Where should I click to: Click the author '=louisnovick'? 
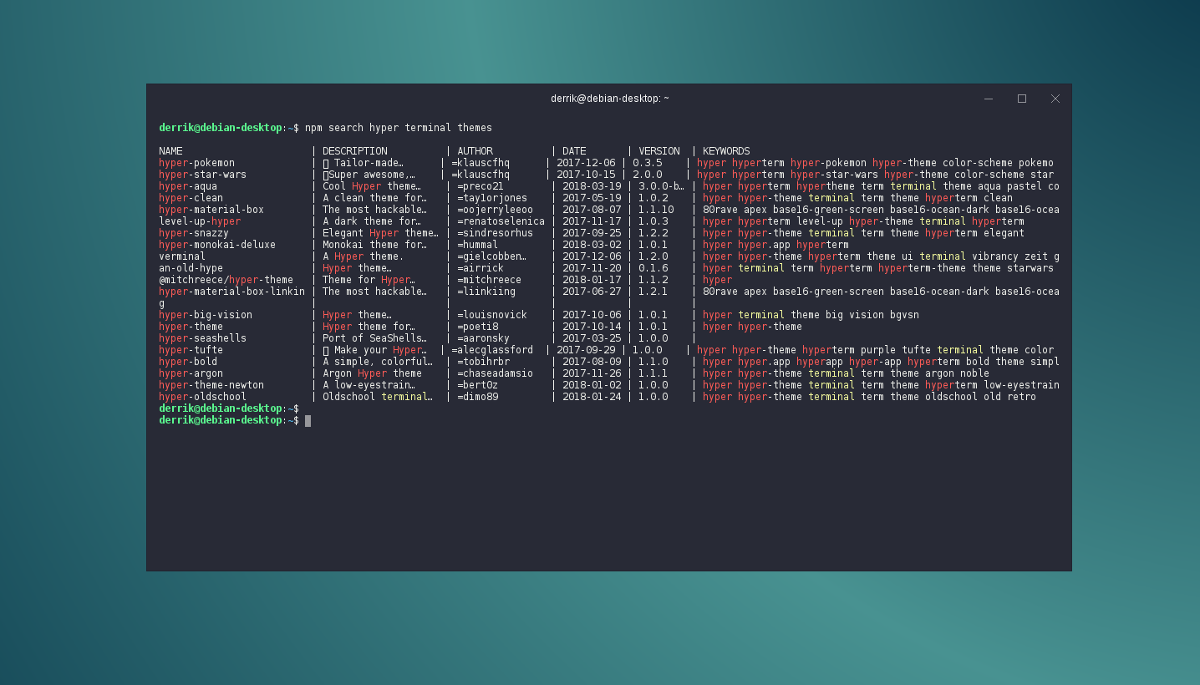click(x=492, y=315)
